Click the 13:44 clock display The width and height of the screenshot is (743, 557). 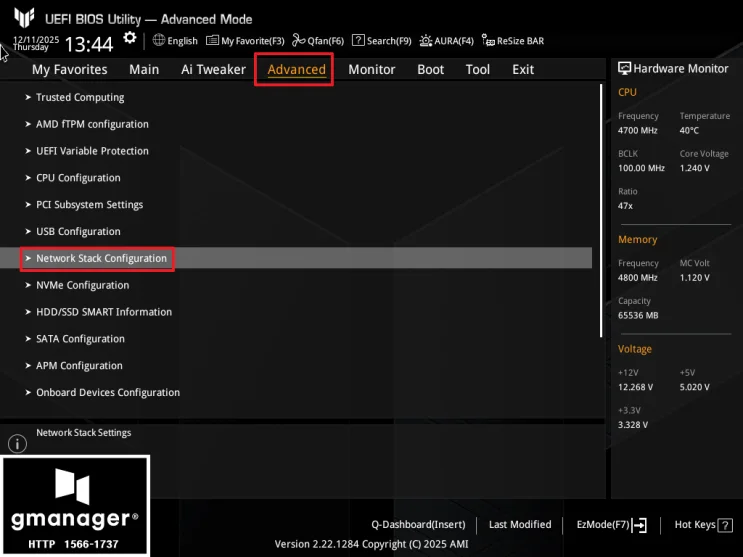(x=89, y=45)
